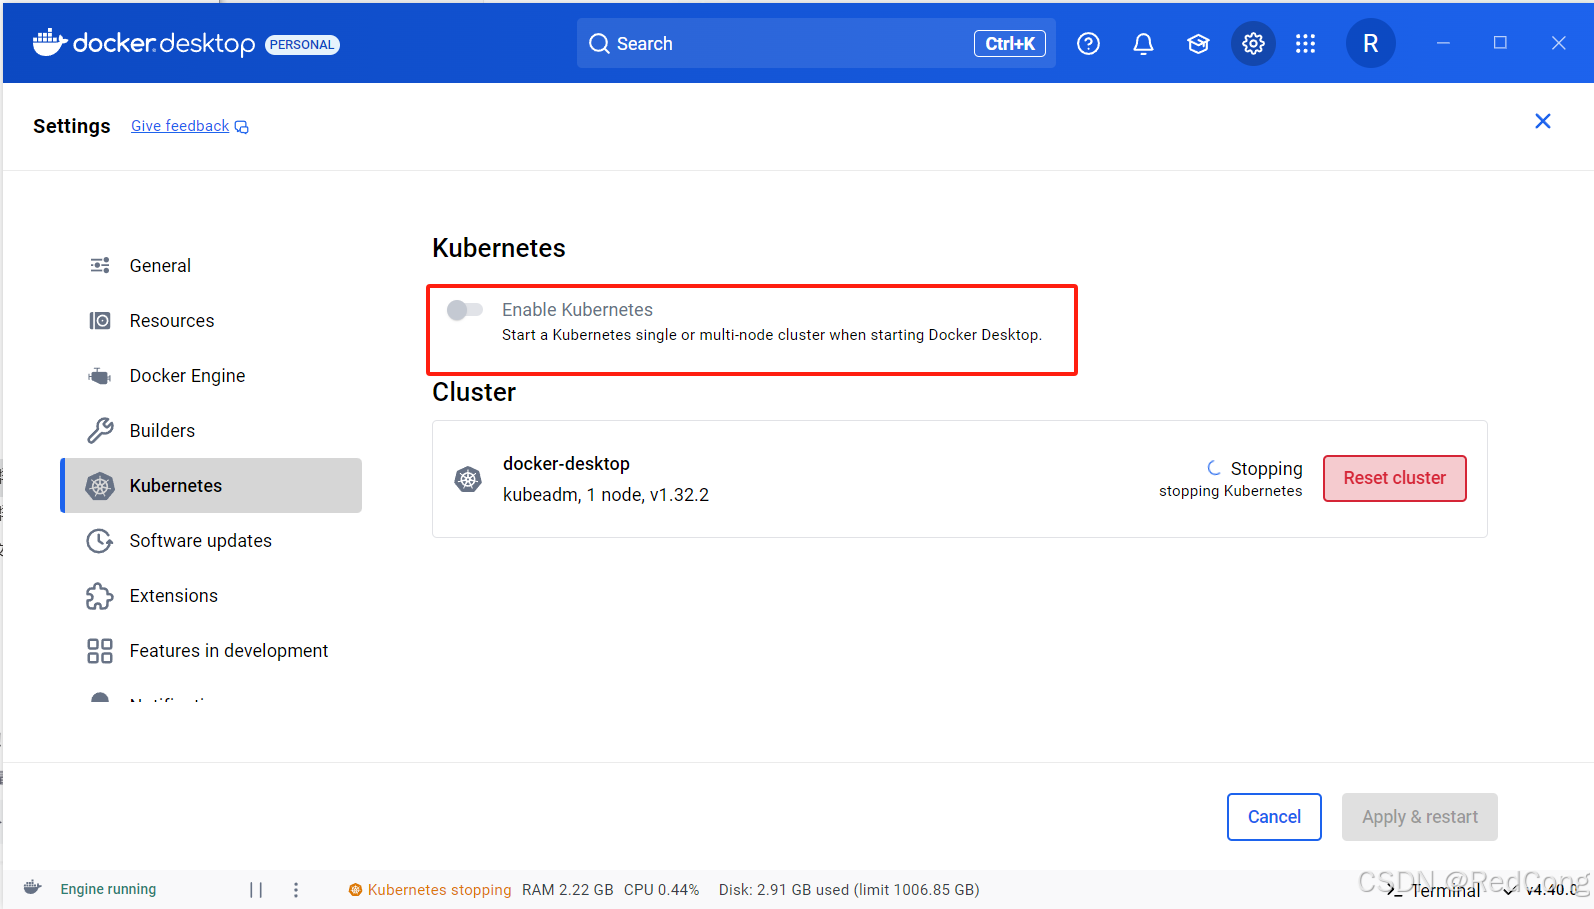This screenshot has width=1594, height=909.
Task: Click the whale icon in status bar
Action: click(32, 888)
